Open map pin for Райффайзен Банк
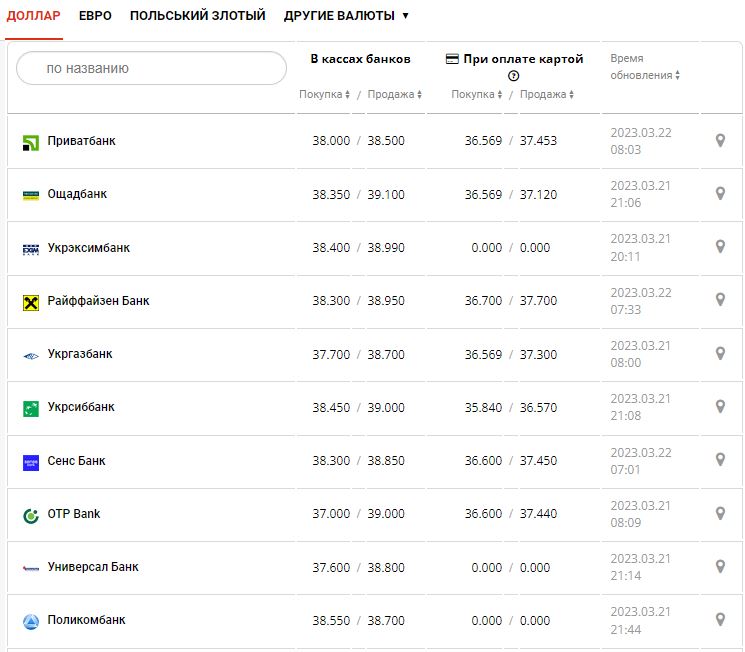This screenshot has width=745, height=652. [x=720, y=300]
